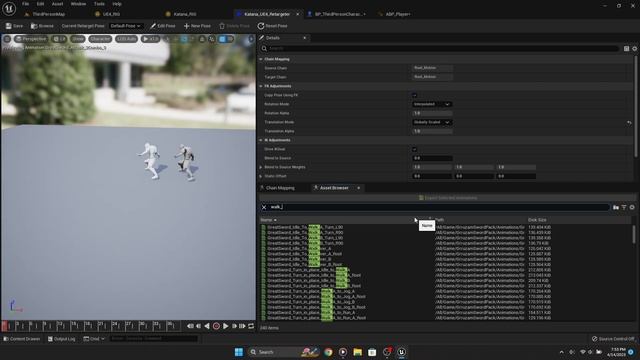The height and width of the screenshot is (360, 640).
Task: Open the Lit view mode menu
Action: pos(60,39)
